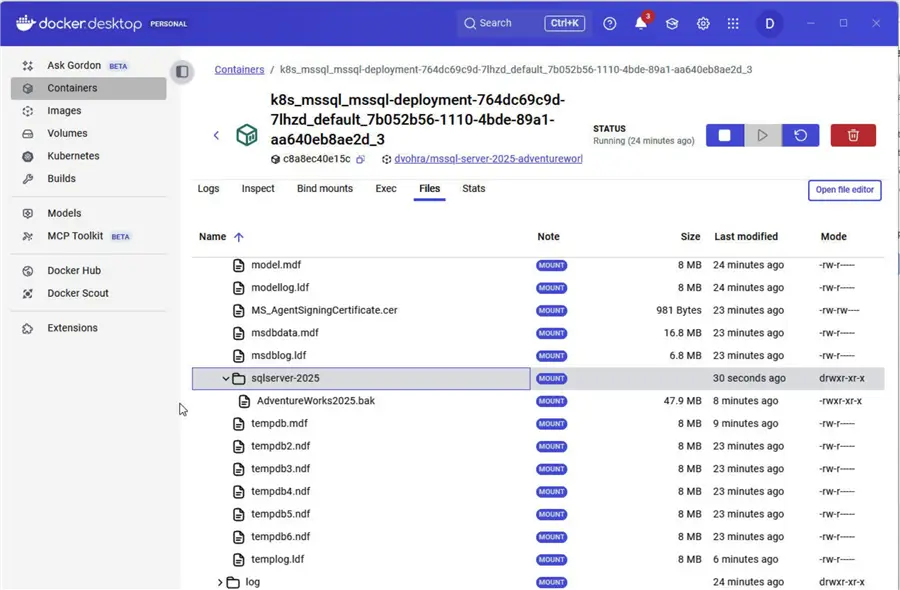Open Models in the sidebar
The width and height of the screenshot is (900, 590).
pyautogui.click(x=88, y=214)
